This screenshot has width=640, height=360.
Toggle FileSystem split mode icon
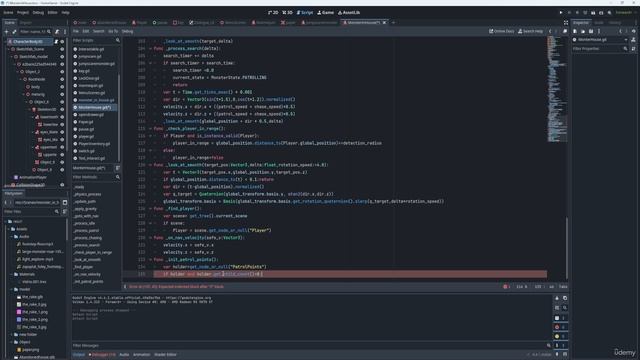(x=65, y=202)
